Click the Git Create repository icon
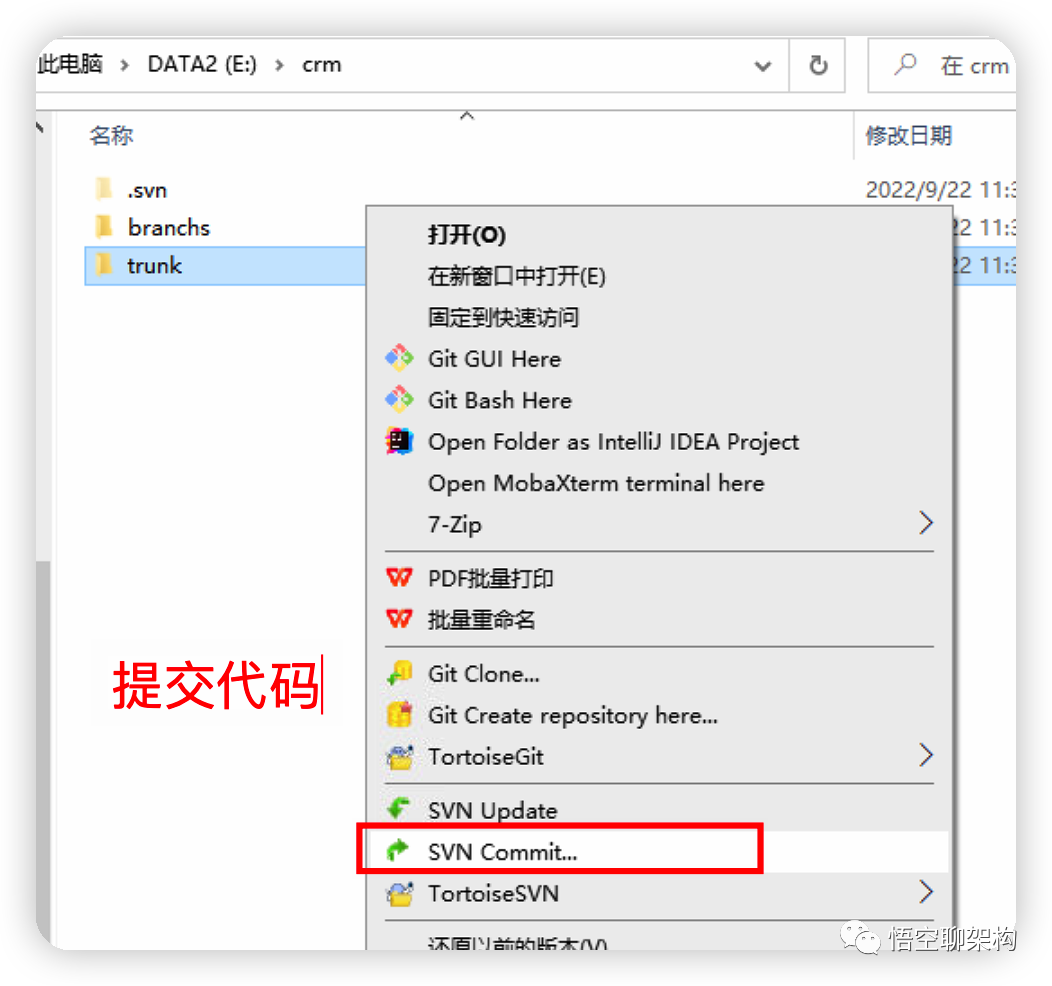1052x986 pixels. pos(399,715)
